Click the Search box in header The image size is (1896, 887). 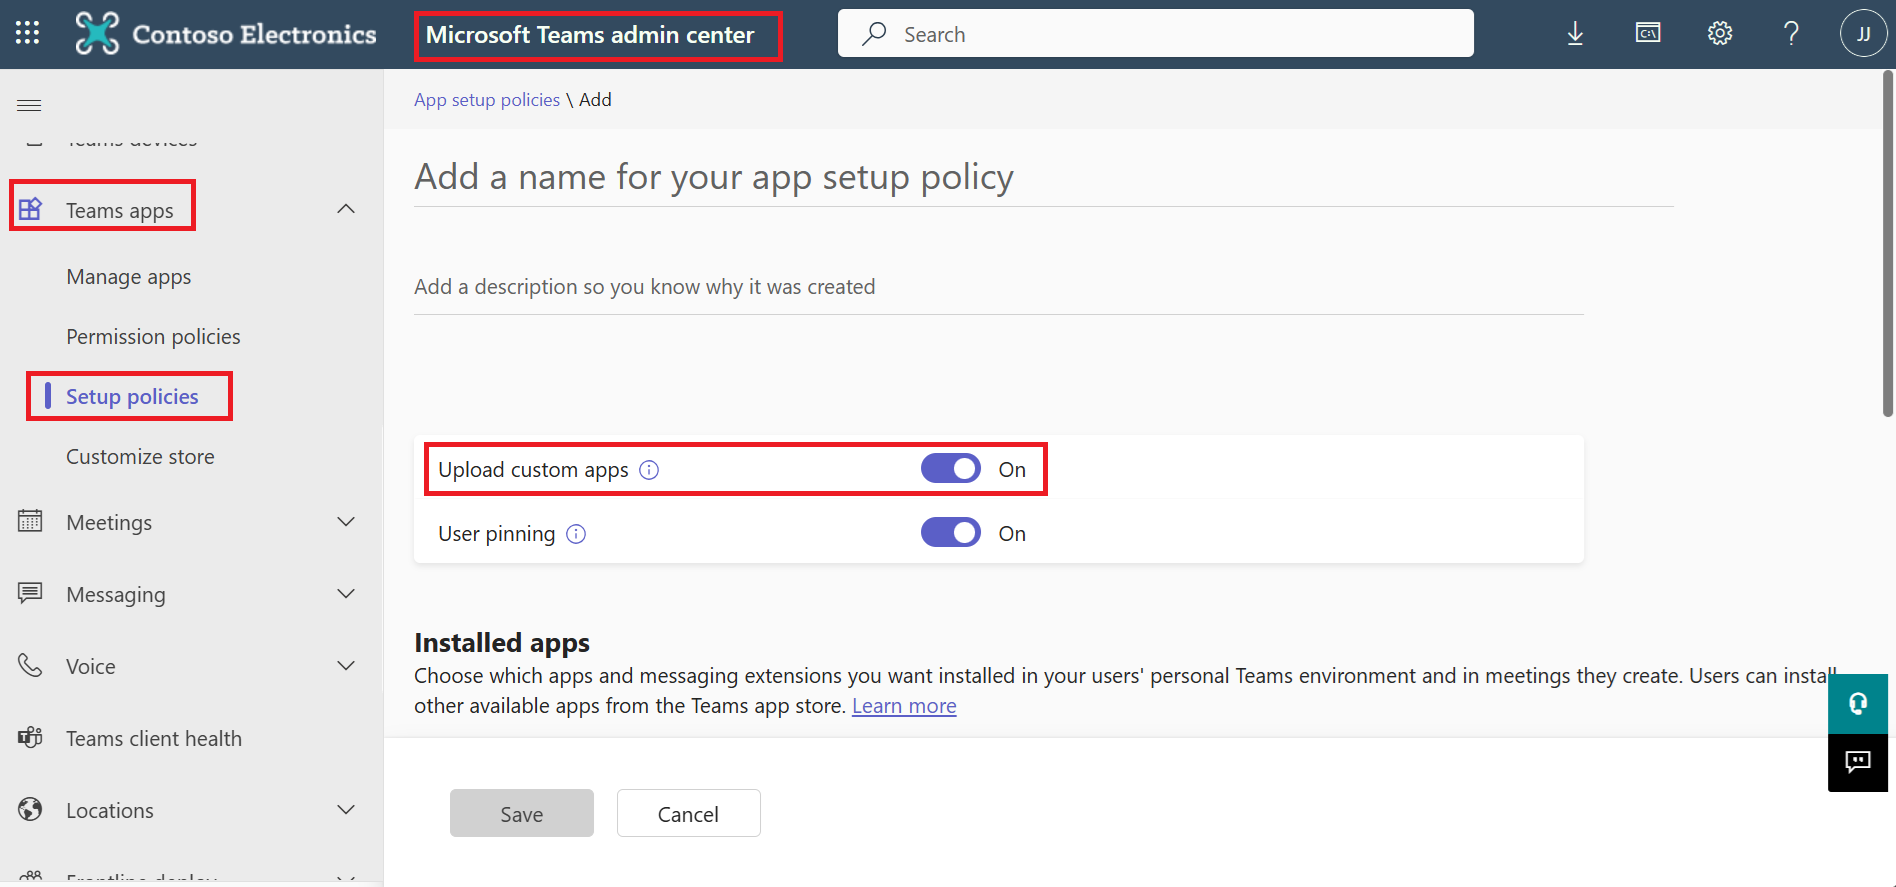1155,34
